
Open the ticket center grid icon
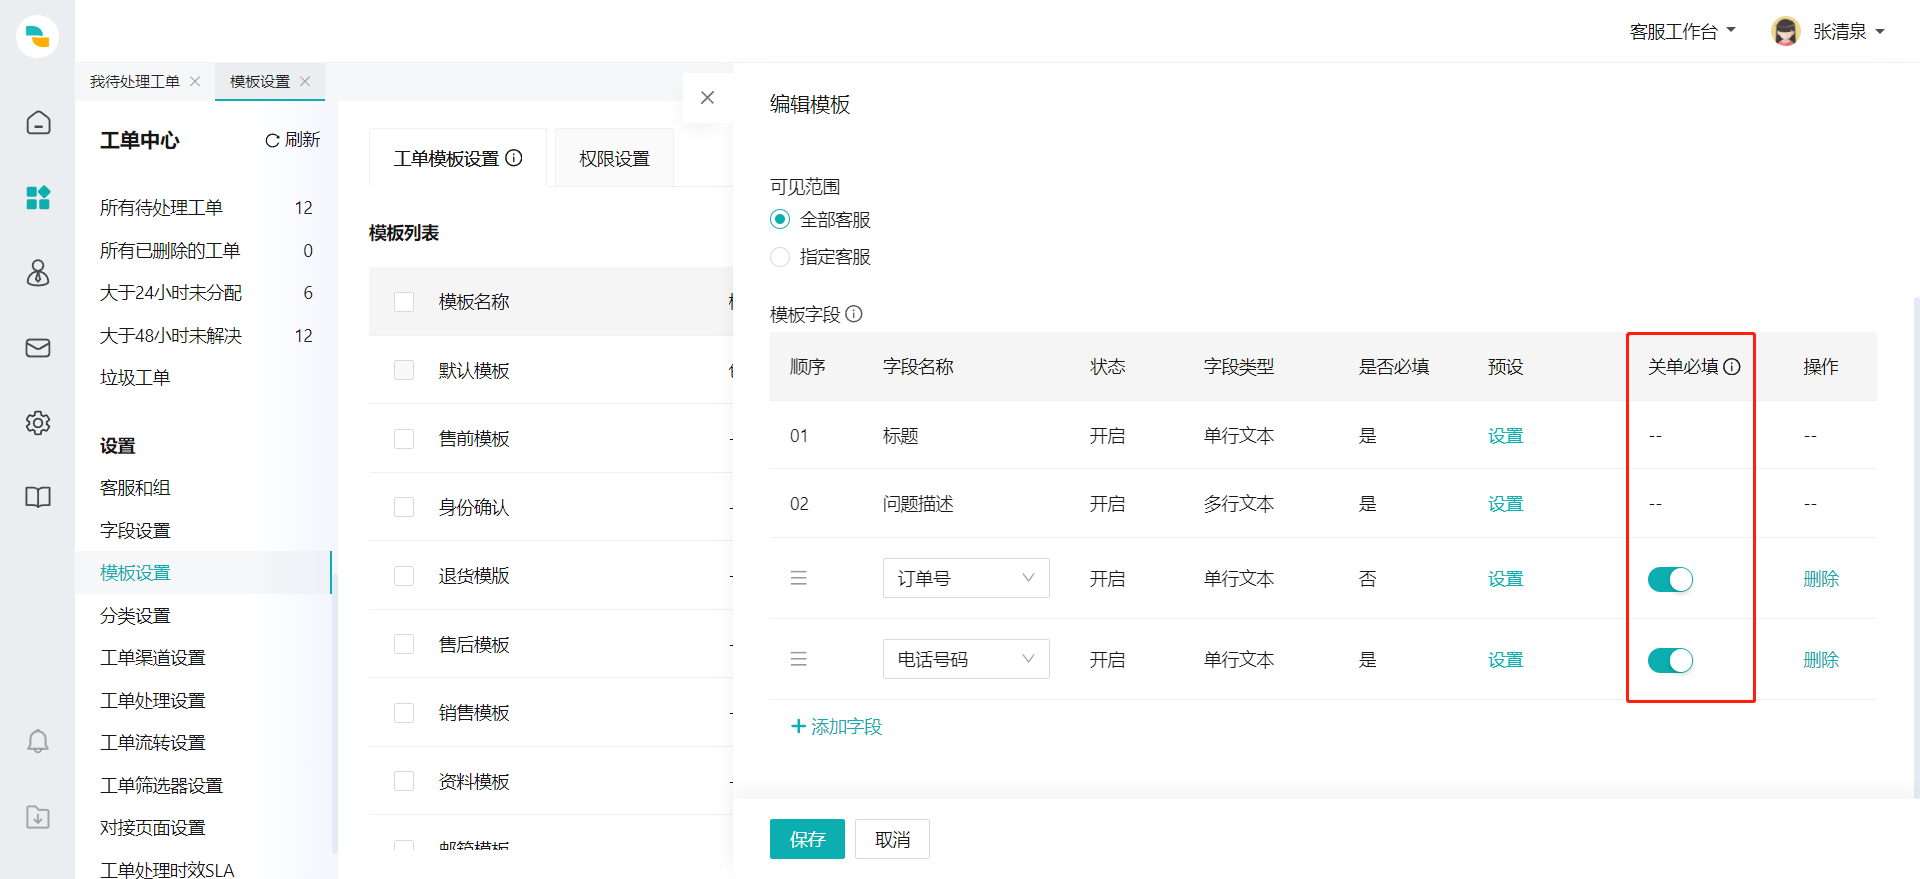(38, 197)
